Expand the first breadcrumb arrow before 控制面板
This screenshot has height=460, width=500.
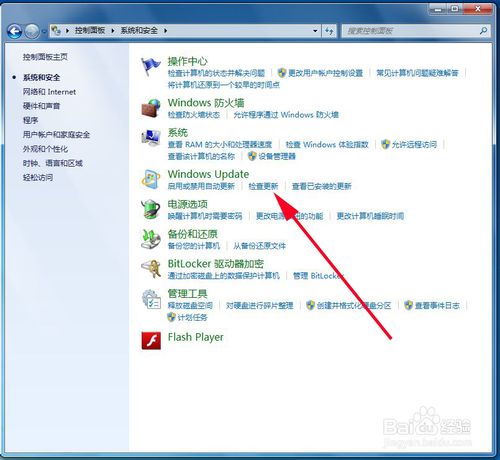[x=67, y=31]
